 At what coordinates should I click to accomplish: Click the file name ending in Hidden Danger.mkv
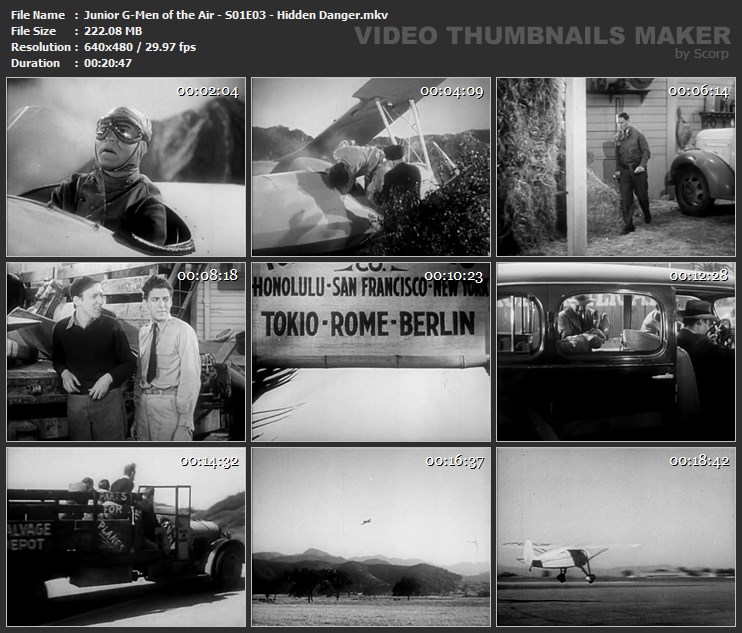[x=236, y=15]
